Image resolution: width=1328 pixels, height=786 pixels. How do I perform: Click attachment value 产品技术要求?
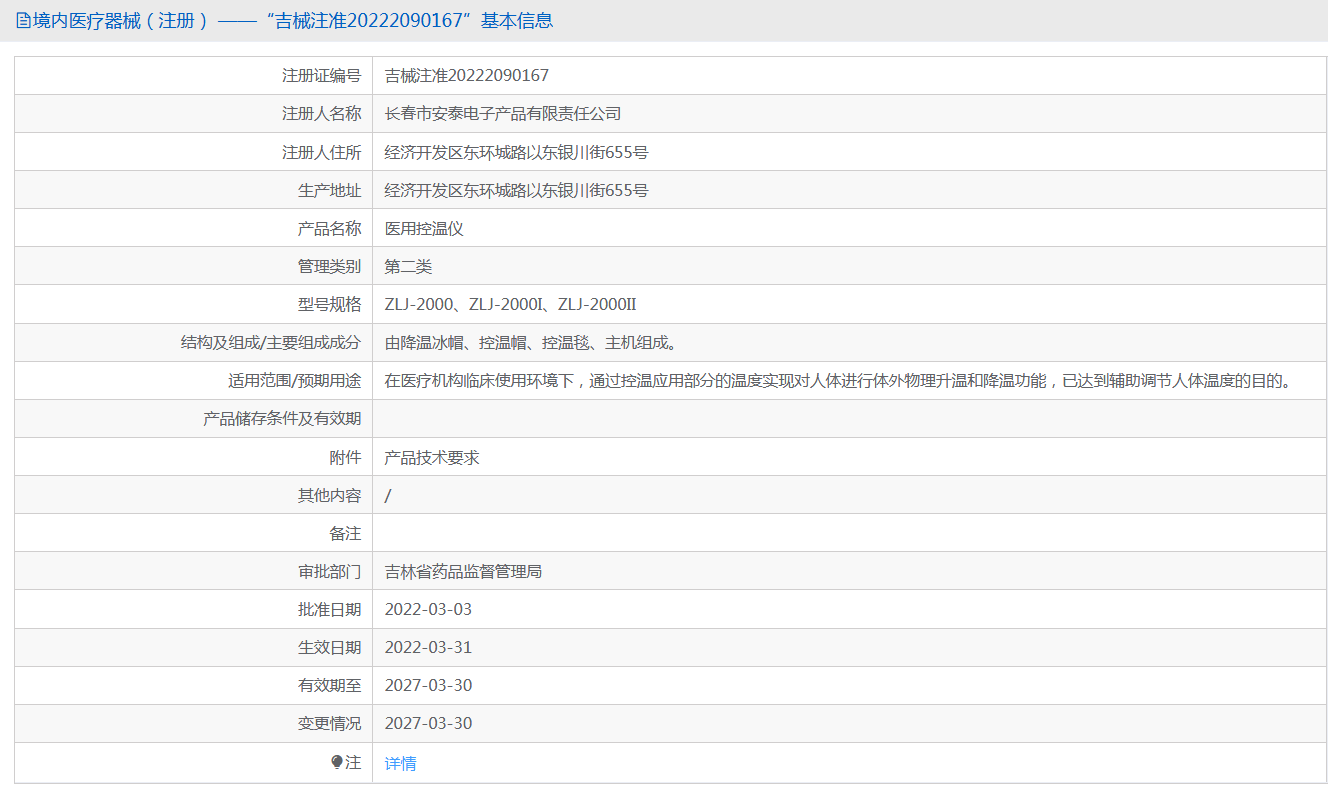[x=432, y=457]
